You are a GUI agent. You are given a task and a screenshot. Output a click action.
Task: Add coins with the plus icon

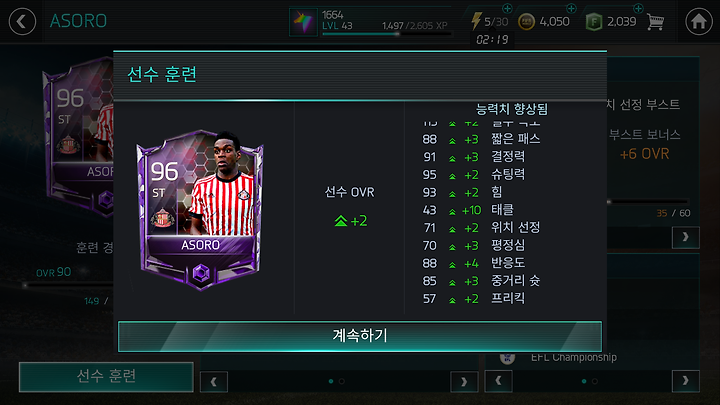pyautogui.click(x=571, y=8)
